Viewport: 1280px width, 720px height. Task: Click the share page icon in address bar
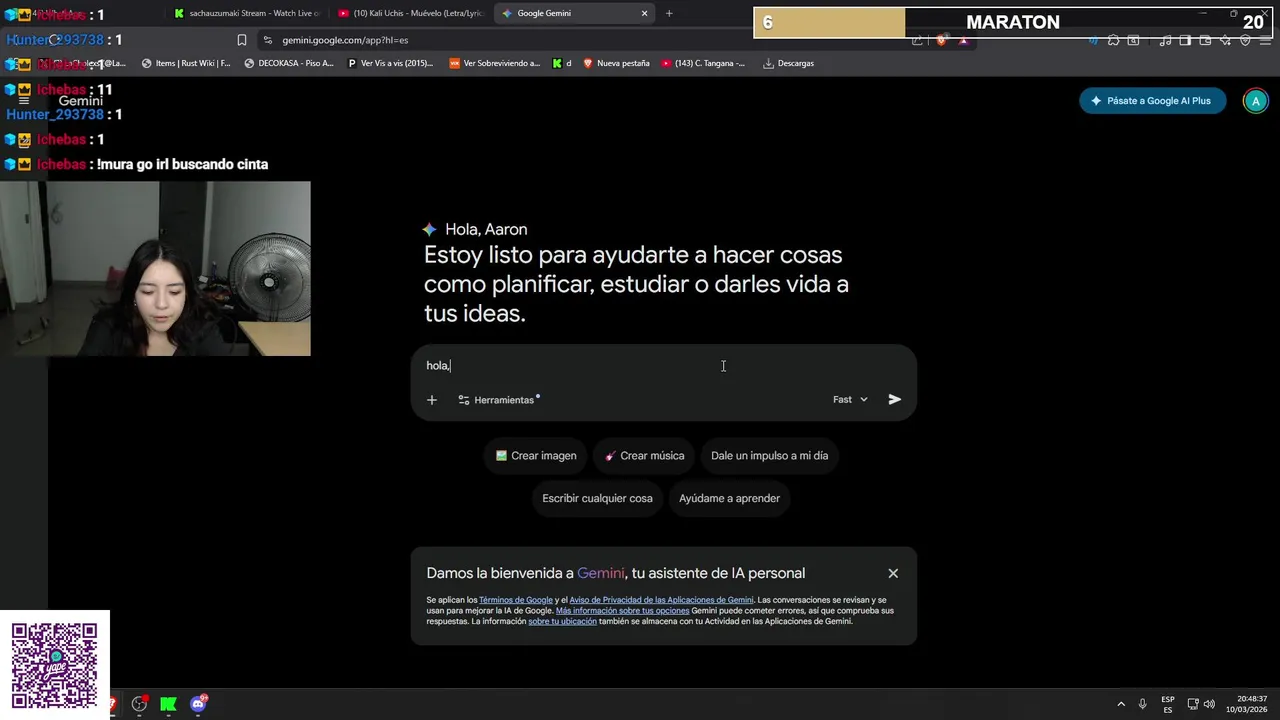tap(917, 40)
